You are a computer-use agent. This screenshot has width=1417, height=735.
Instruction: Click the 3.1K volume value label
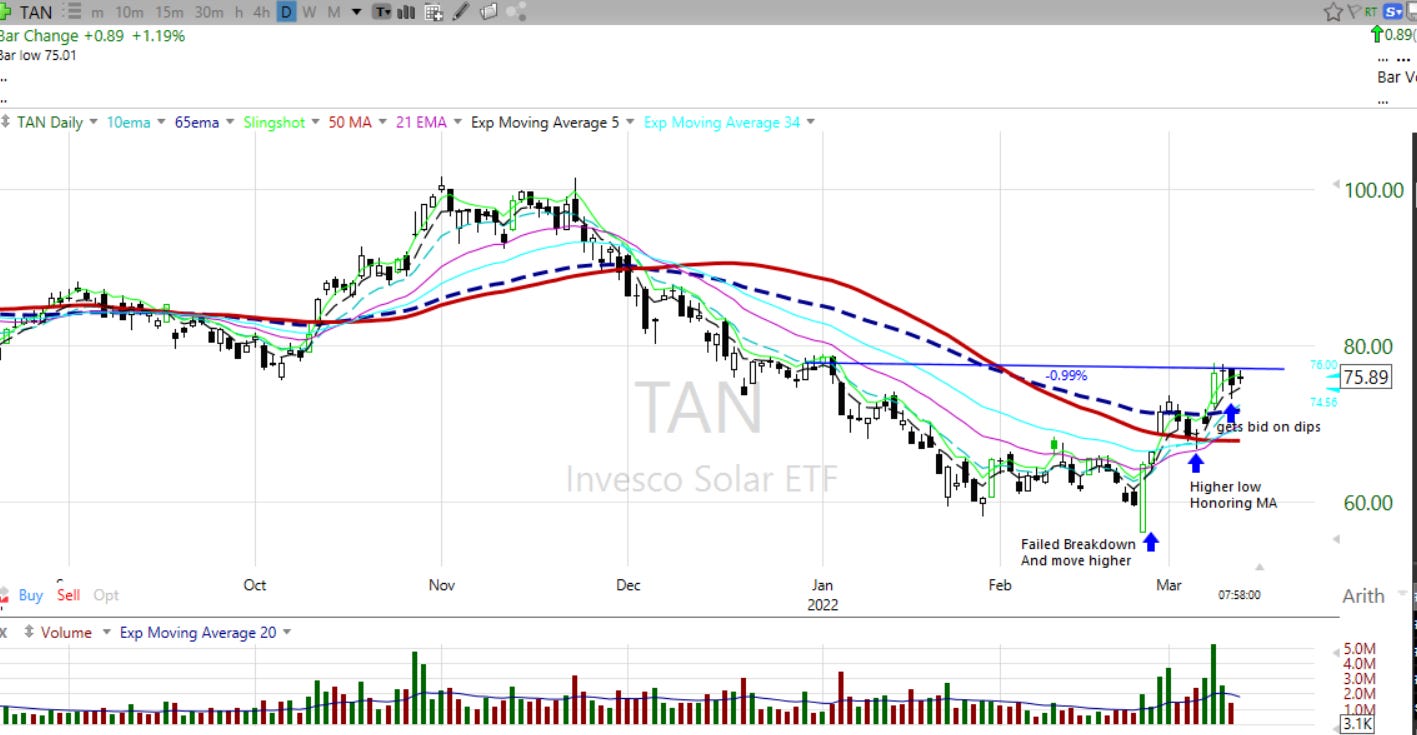tap(1358, 724)
